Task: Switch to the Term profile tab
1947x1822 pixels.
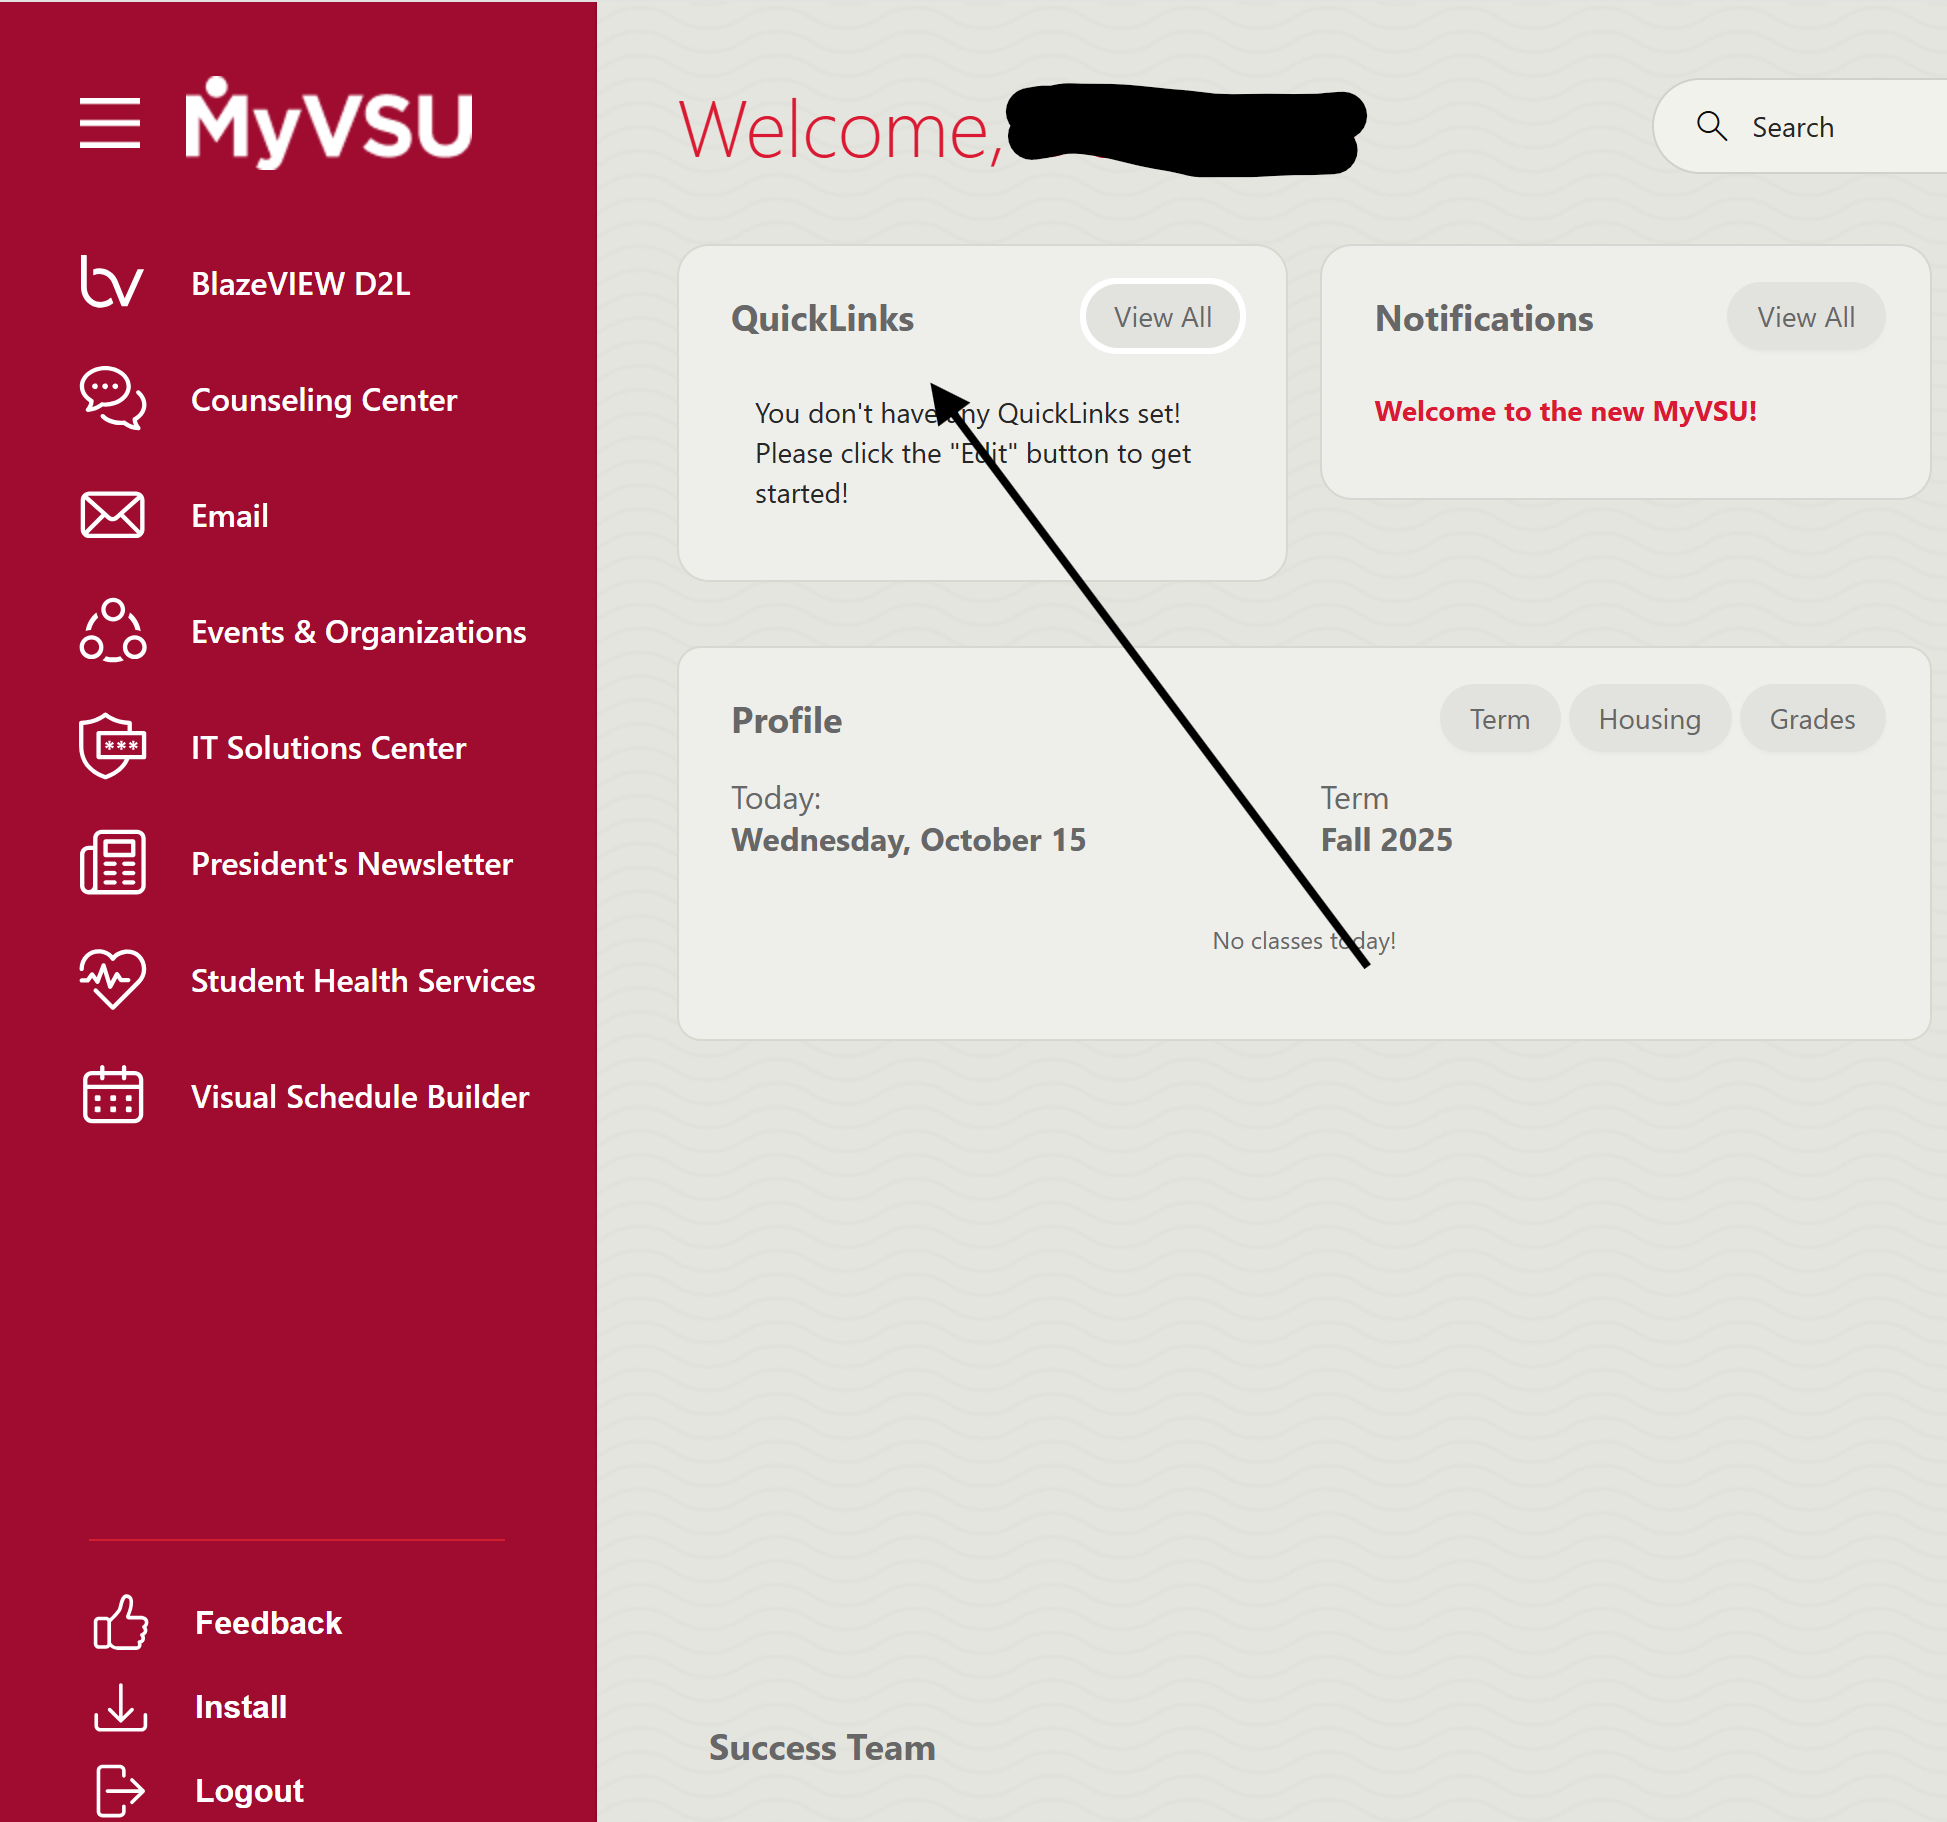Action: pyautogui.click(x=1499, y=719)
